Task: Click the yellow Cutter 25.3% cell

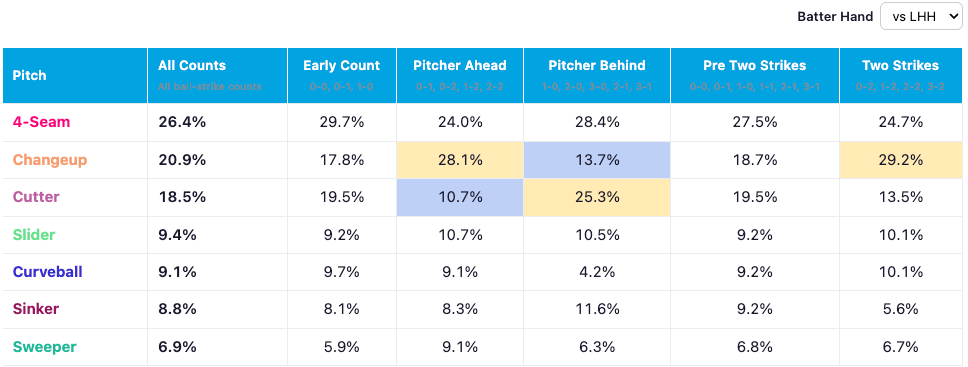Action: click(597, 198)
